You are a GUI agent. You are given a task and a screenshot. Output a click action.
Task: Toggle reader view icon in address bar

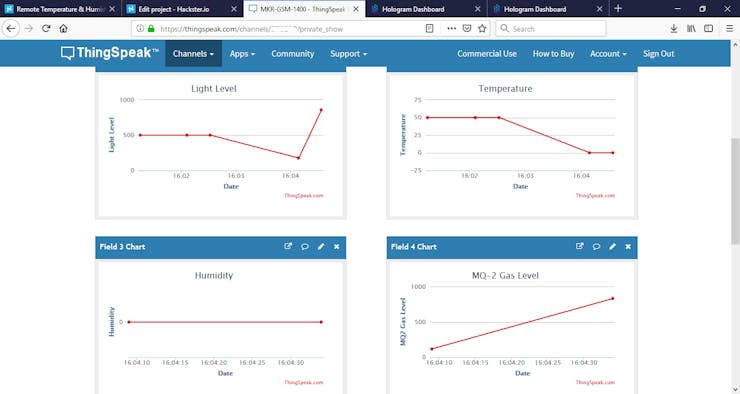pyautogui.click(x=429, y=29)
